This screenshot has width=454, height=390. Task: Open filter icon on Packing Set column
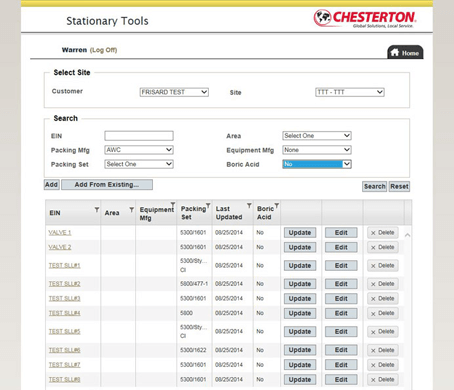pos(208,205)
